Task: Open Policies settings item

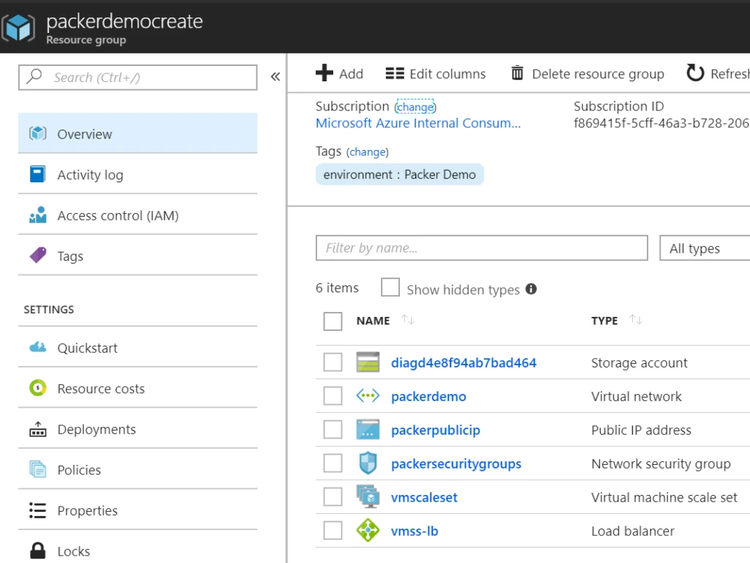Action: pos(138,469)
